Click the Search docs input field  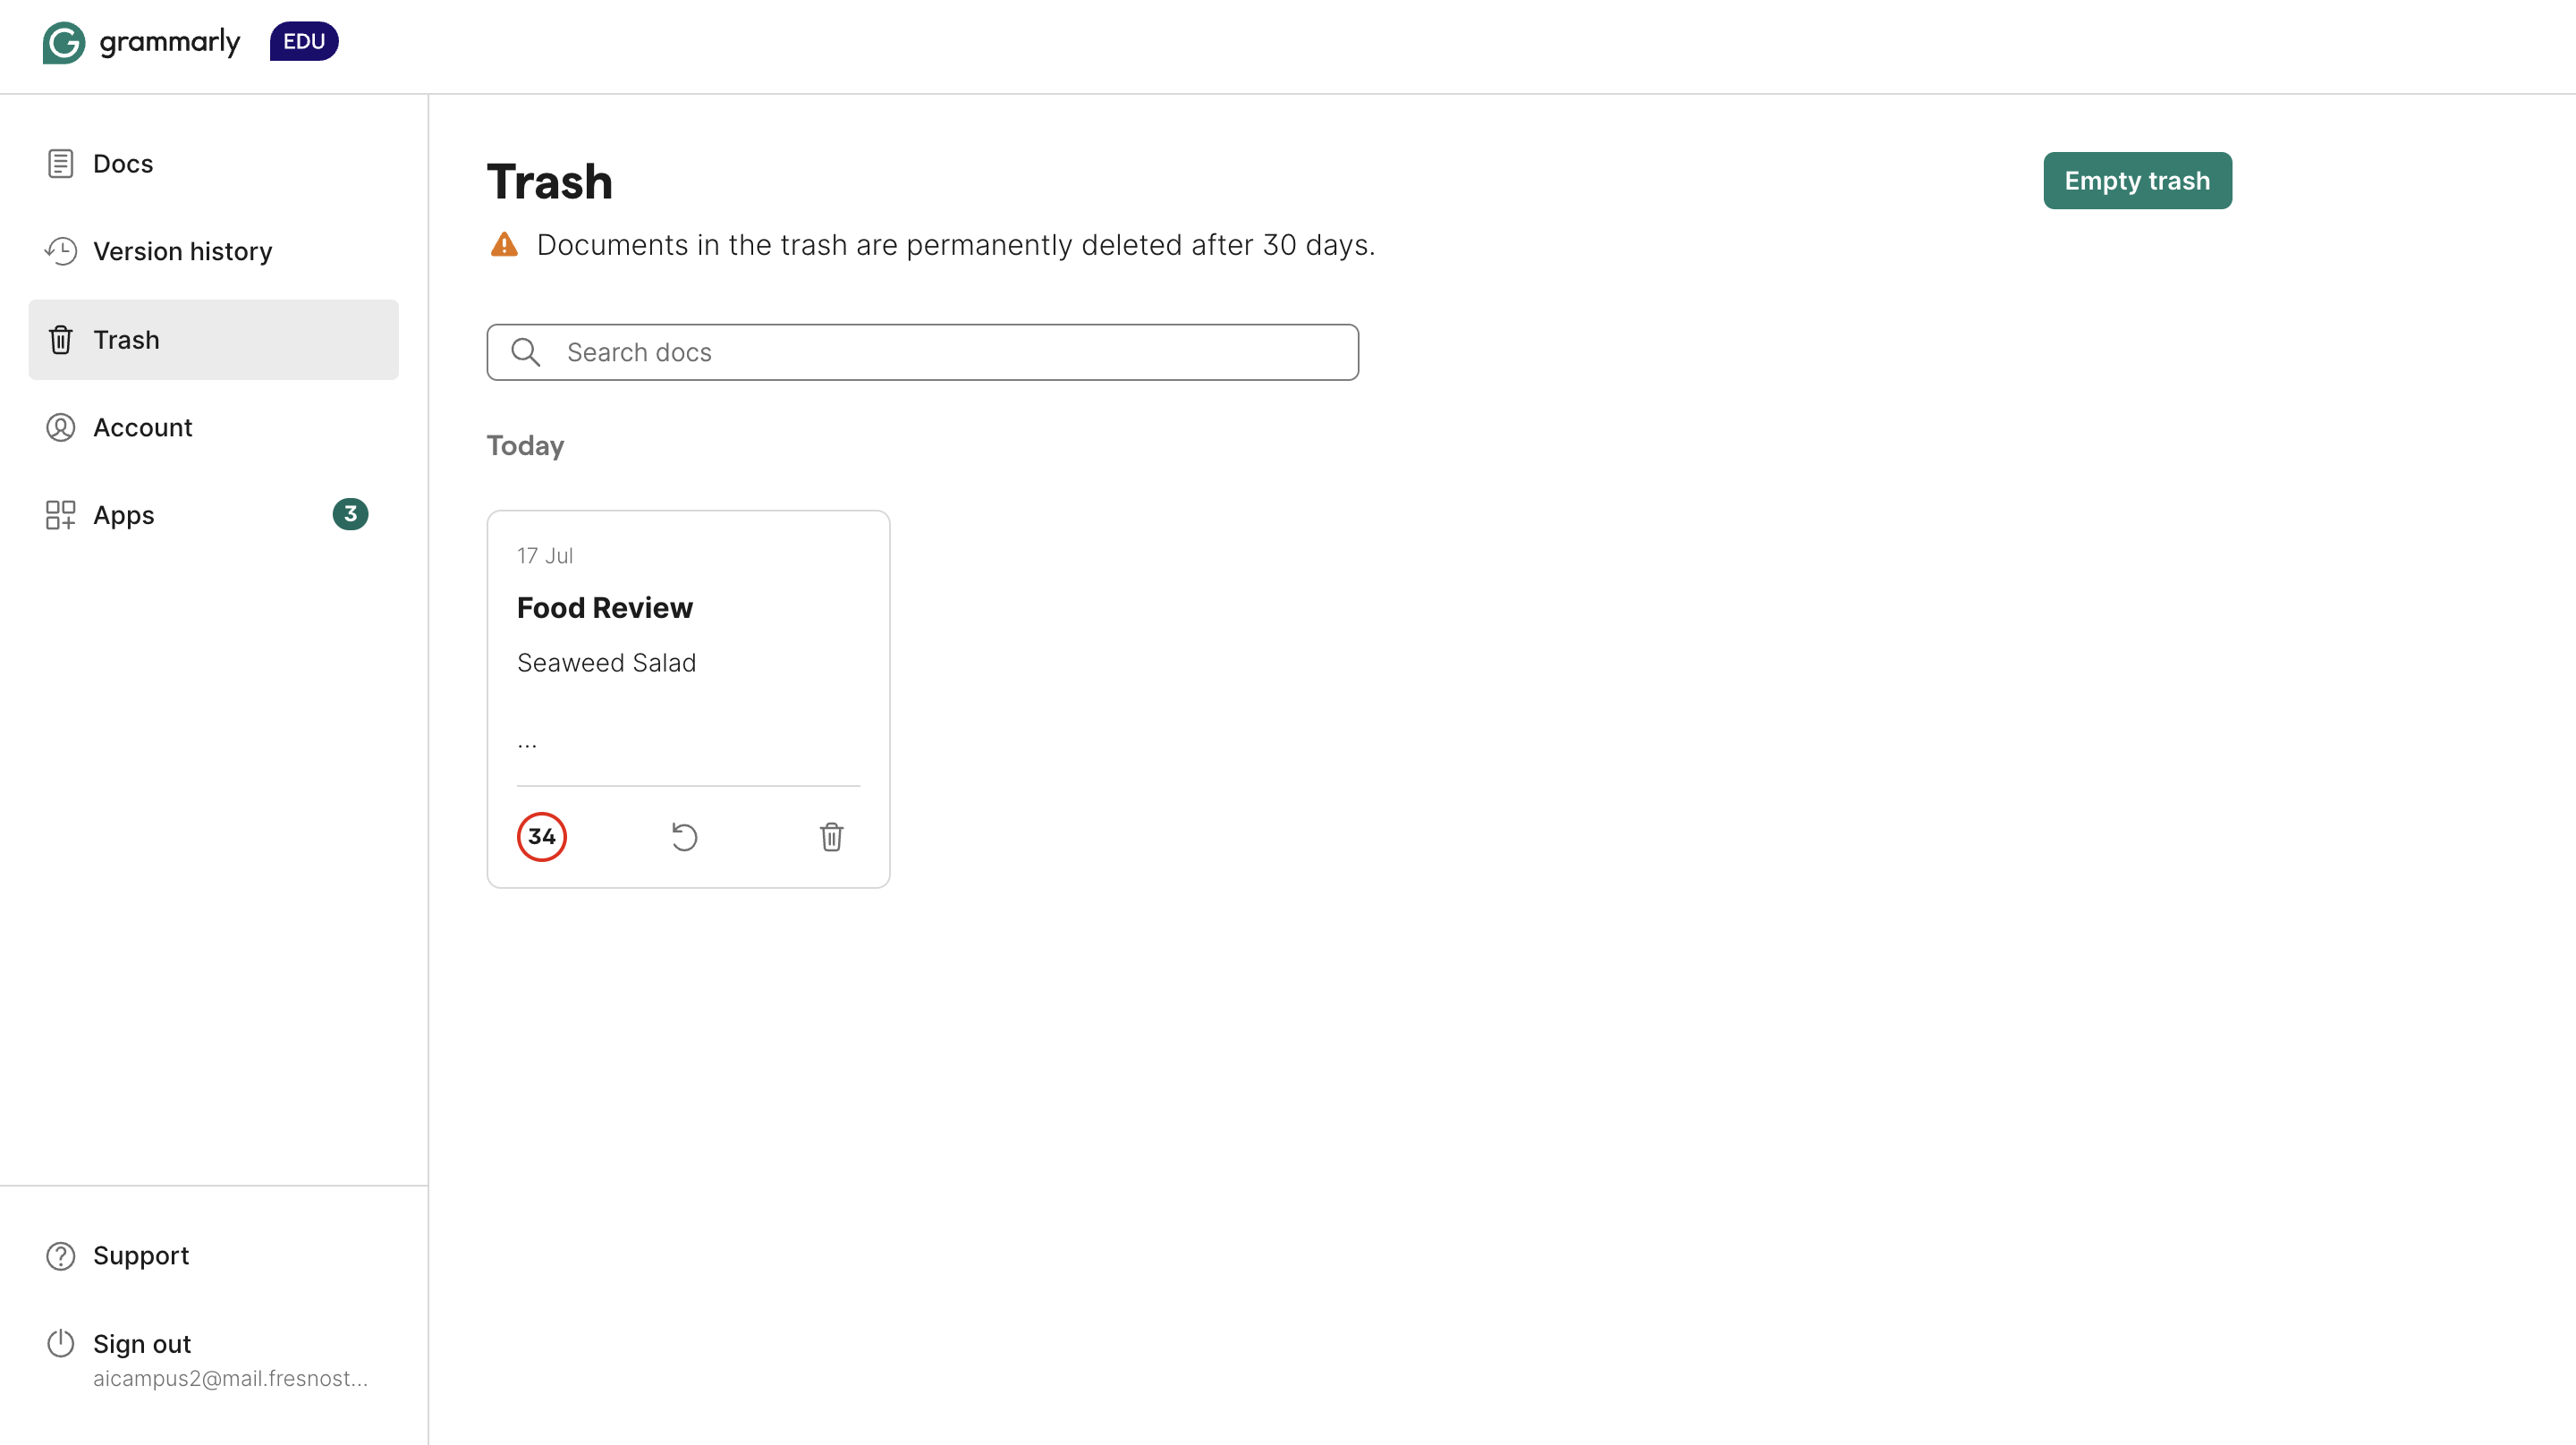pyautogui.click(x=950, y=352)
